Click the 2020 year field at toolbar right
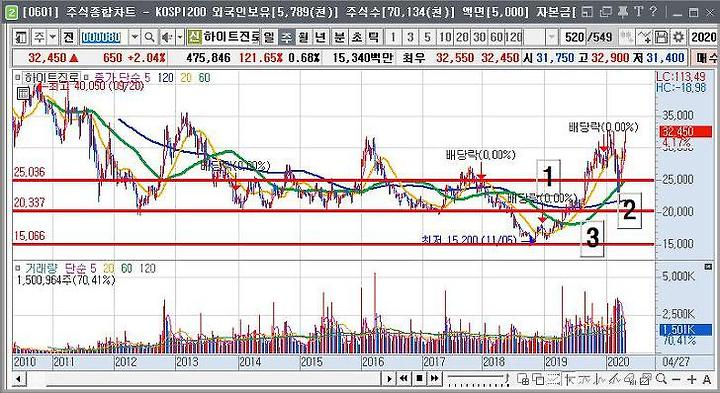This screenshot has width=720, height=393. click(x=703, y=37)
